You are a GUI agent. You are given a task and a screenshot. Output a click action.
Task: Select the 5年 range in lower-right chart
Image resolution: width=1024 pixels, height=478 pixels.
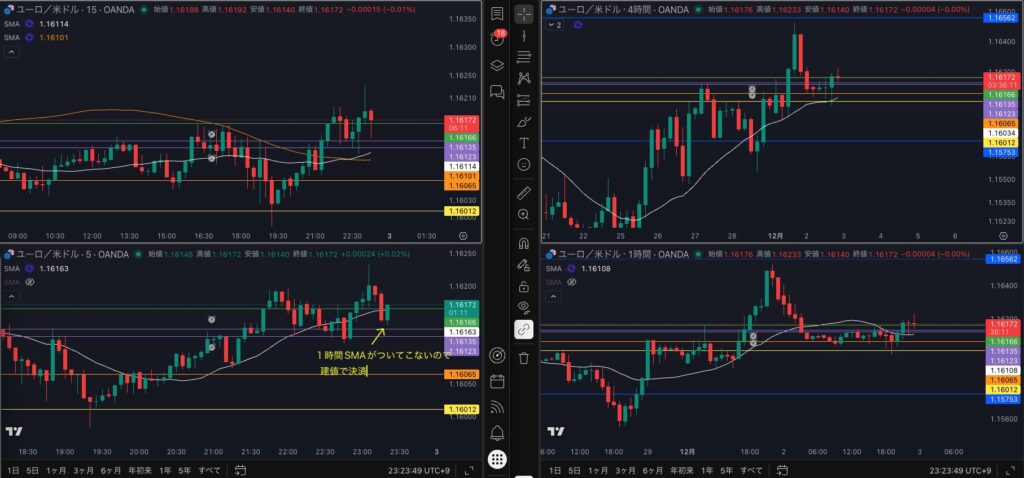(723, 470)
